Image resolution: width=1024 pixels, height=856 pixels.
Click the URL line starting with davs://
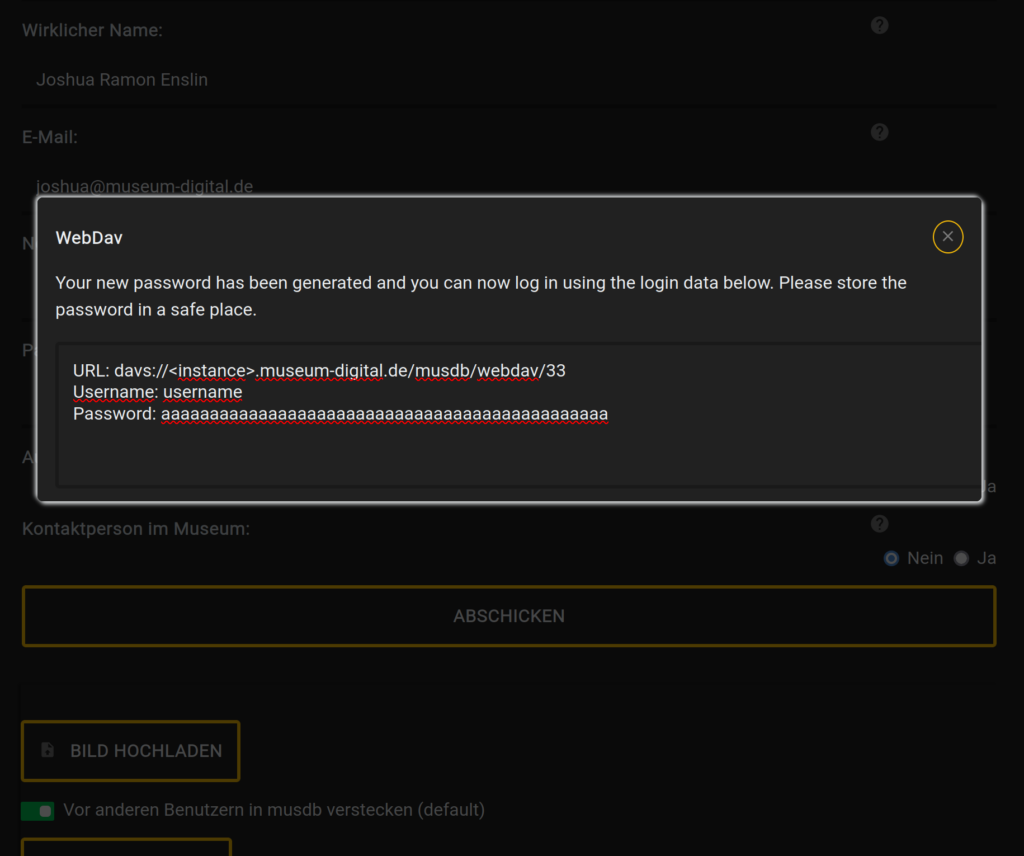click(319, 370)
